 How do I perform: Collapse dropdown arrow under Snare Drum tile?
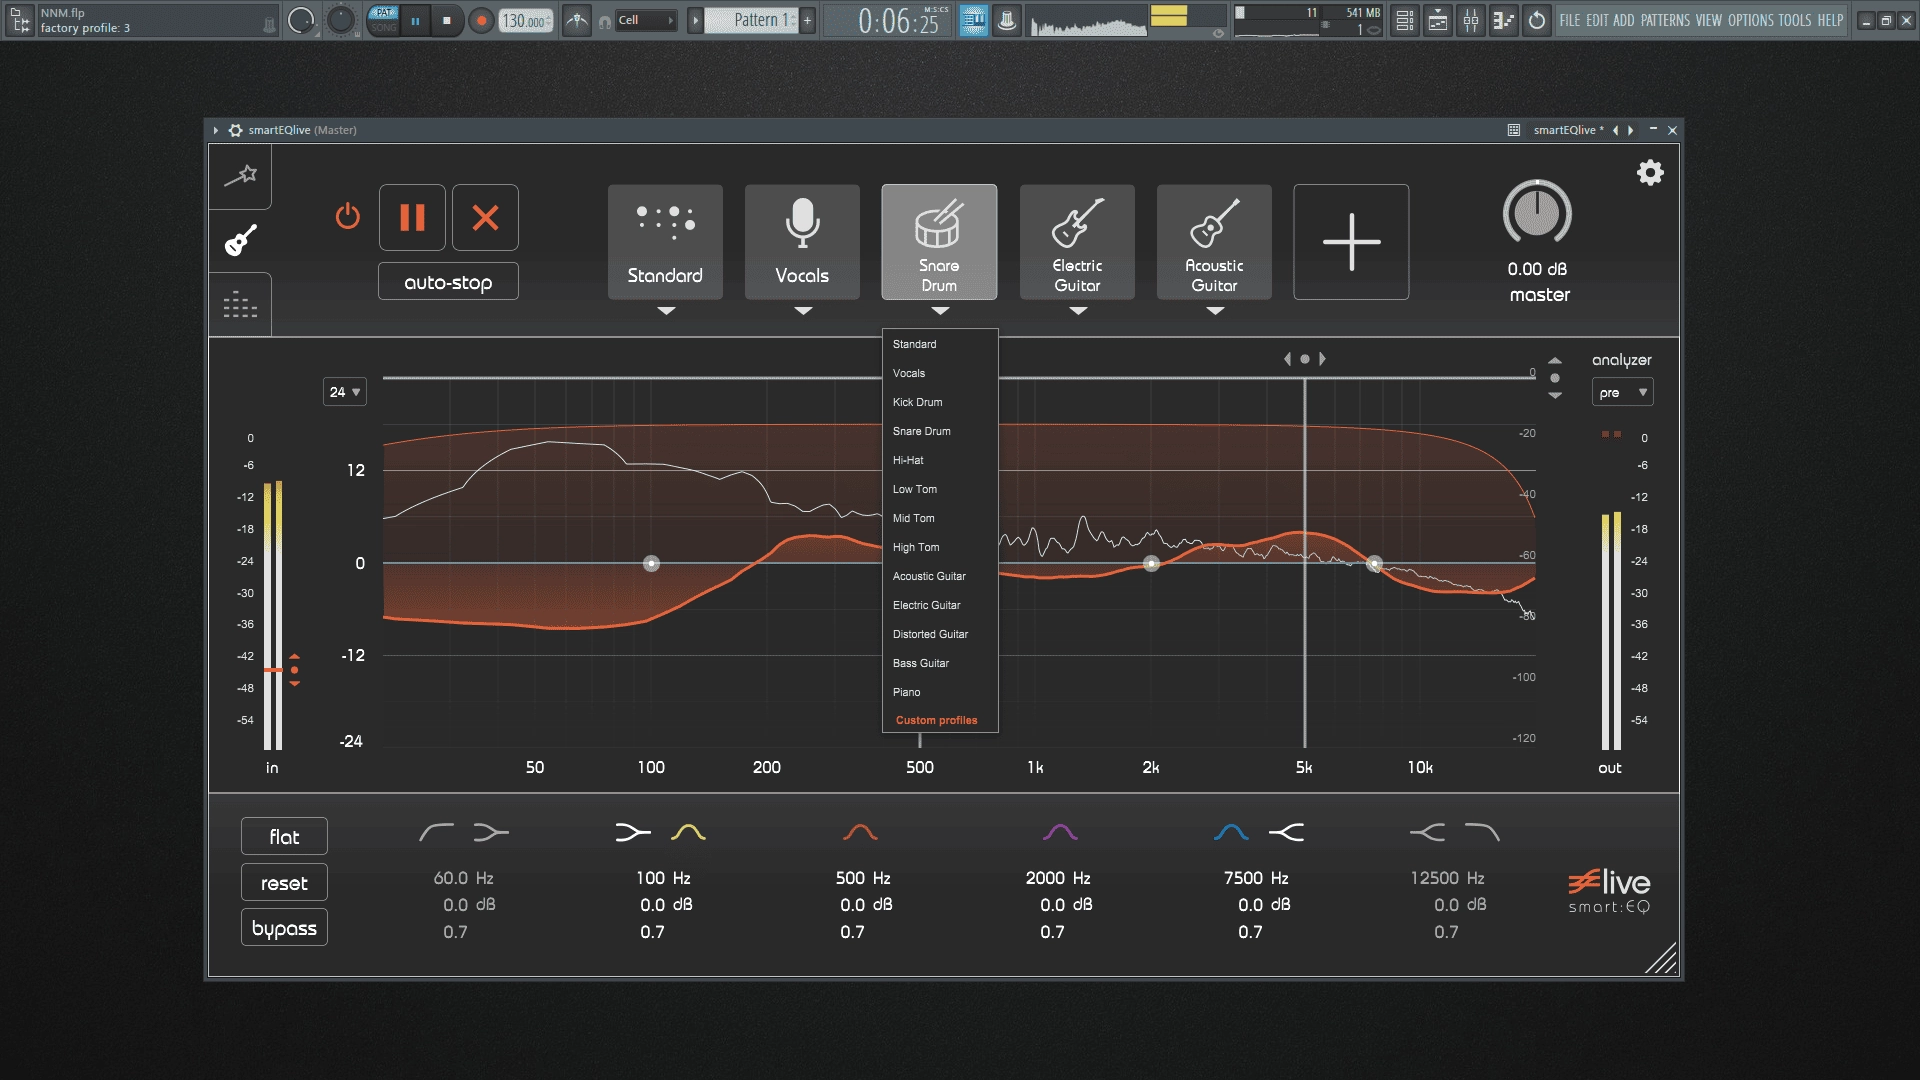[x=940, y=311]
